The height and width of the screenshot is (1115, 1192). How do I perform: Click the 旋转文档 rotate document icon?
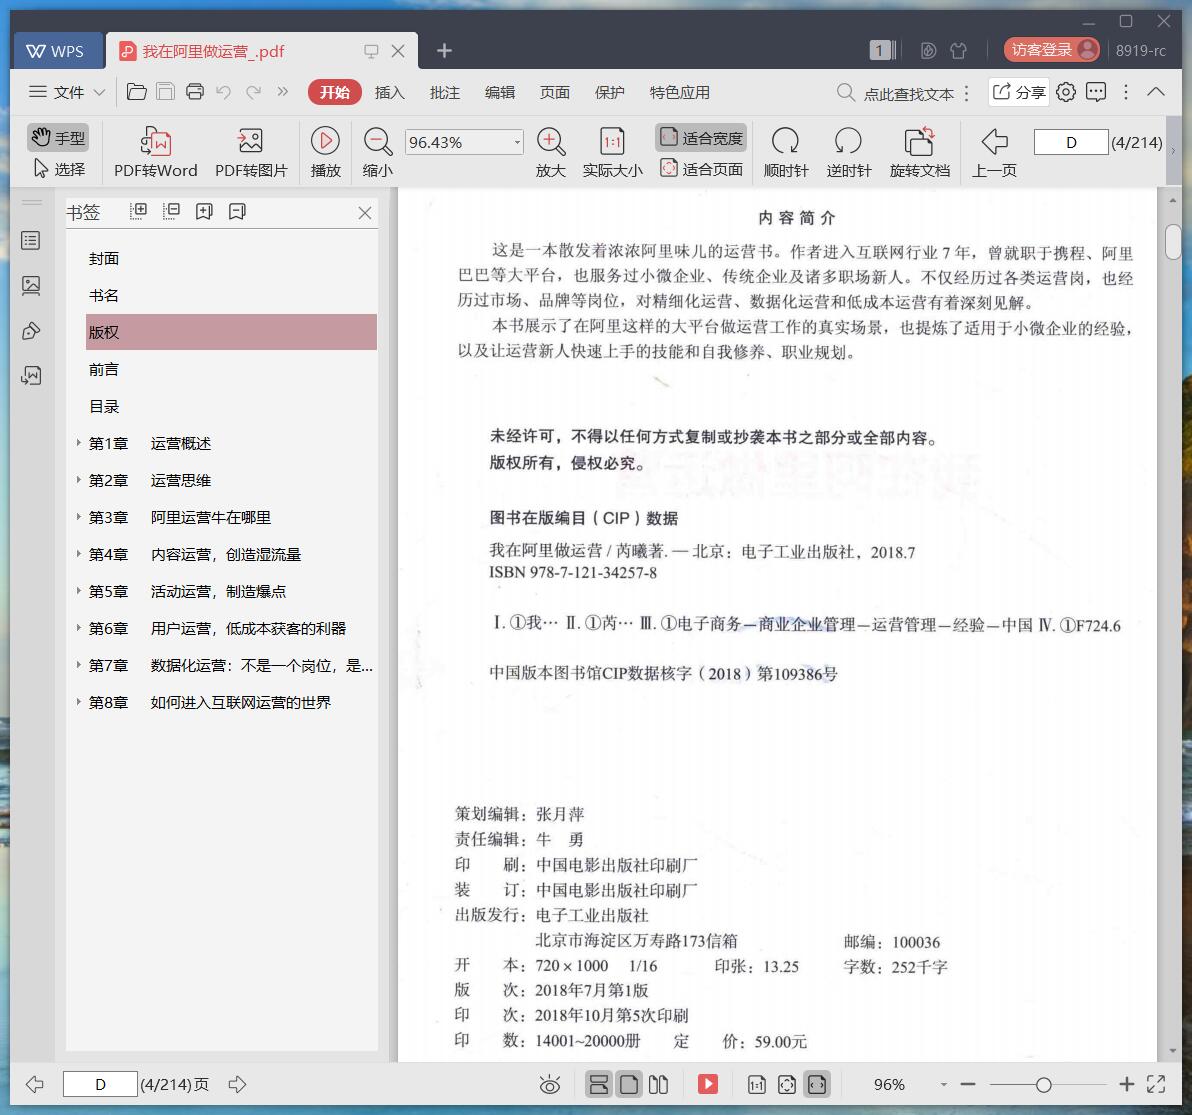click(919, 141)
